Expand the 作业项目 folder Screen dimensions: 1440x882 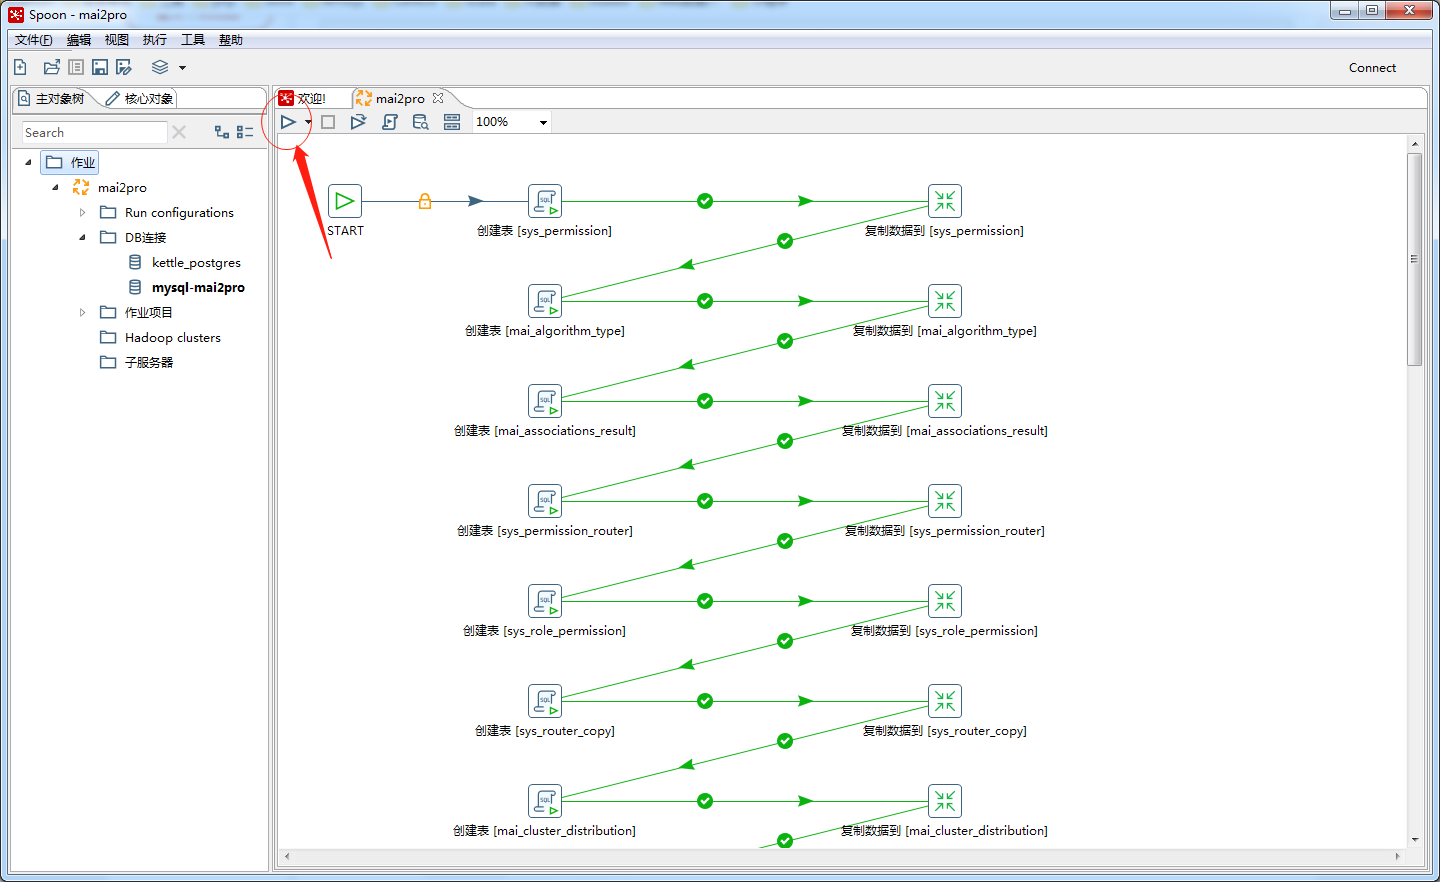[83, 312]
